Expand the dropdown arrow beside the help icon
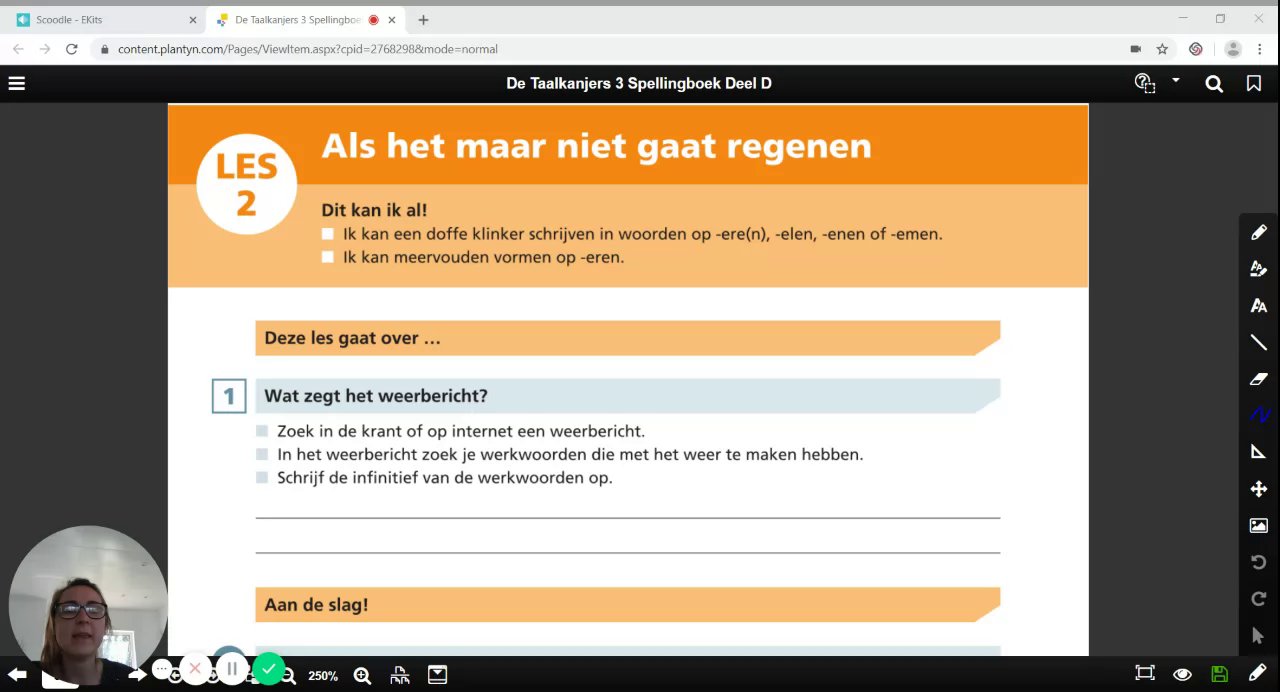1280x692 pixels. (1176, 80)
